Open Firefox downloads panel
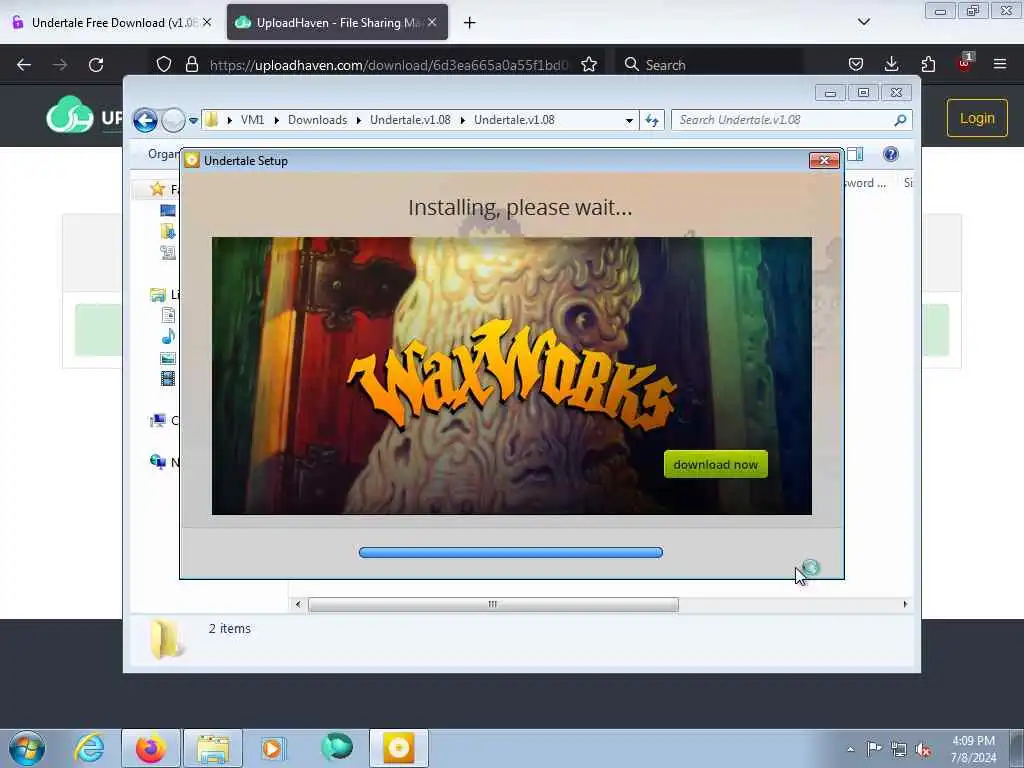Image resolution: width=1024 pixels, height=768 pixels. pos(891,64)
